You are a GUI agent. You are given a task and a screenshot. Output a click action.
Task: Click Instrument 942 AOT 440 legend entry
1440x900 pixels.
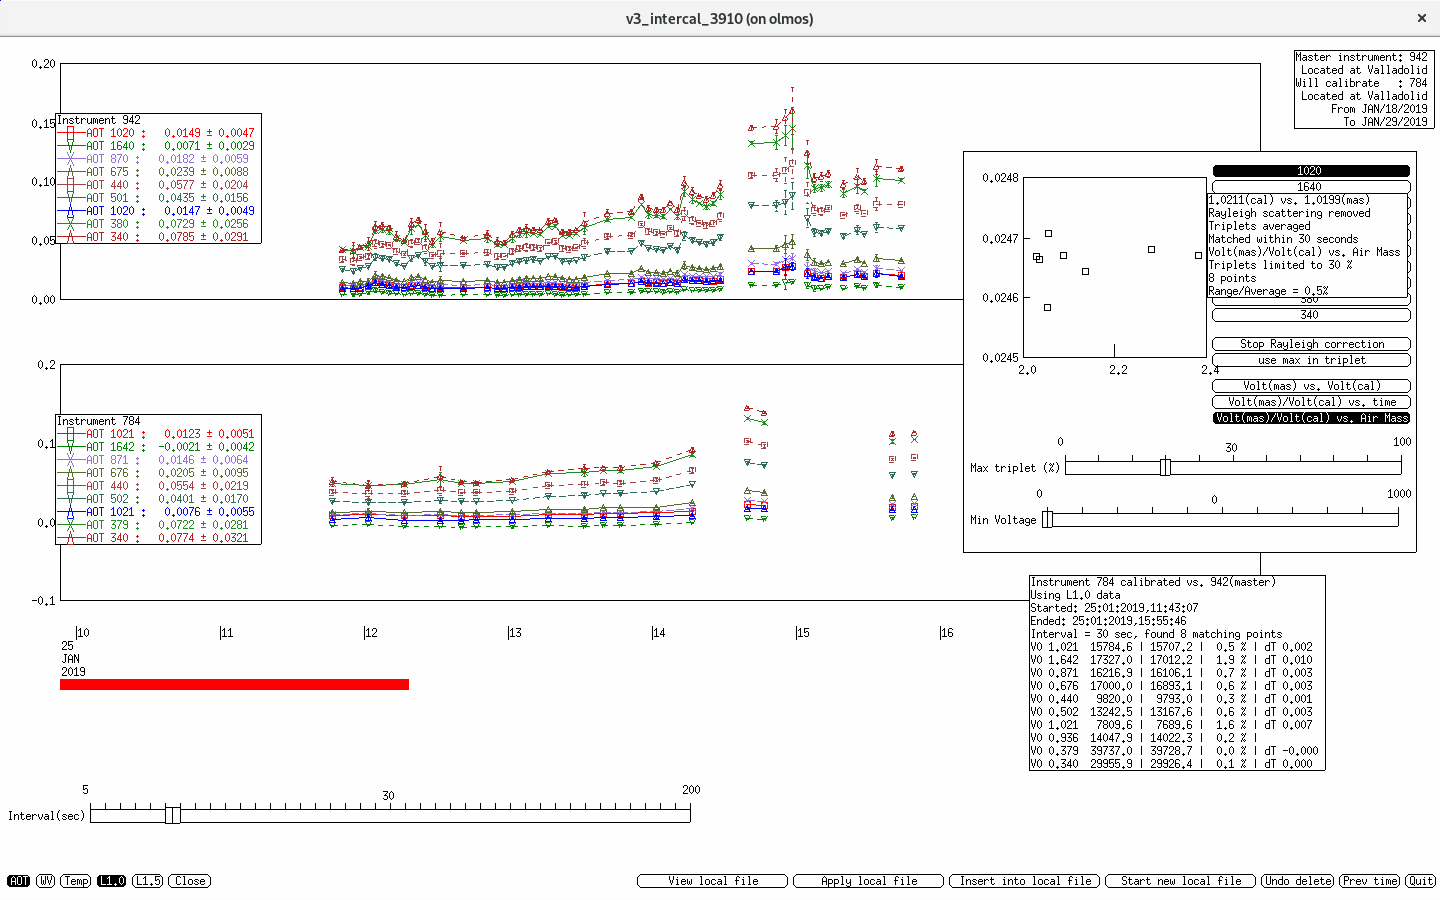point(158,185)
